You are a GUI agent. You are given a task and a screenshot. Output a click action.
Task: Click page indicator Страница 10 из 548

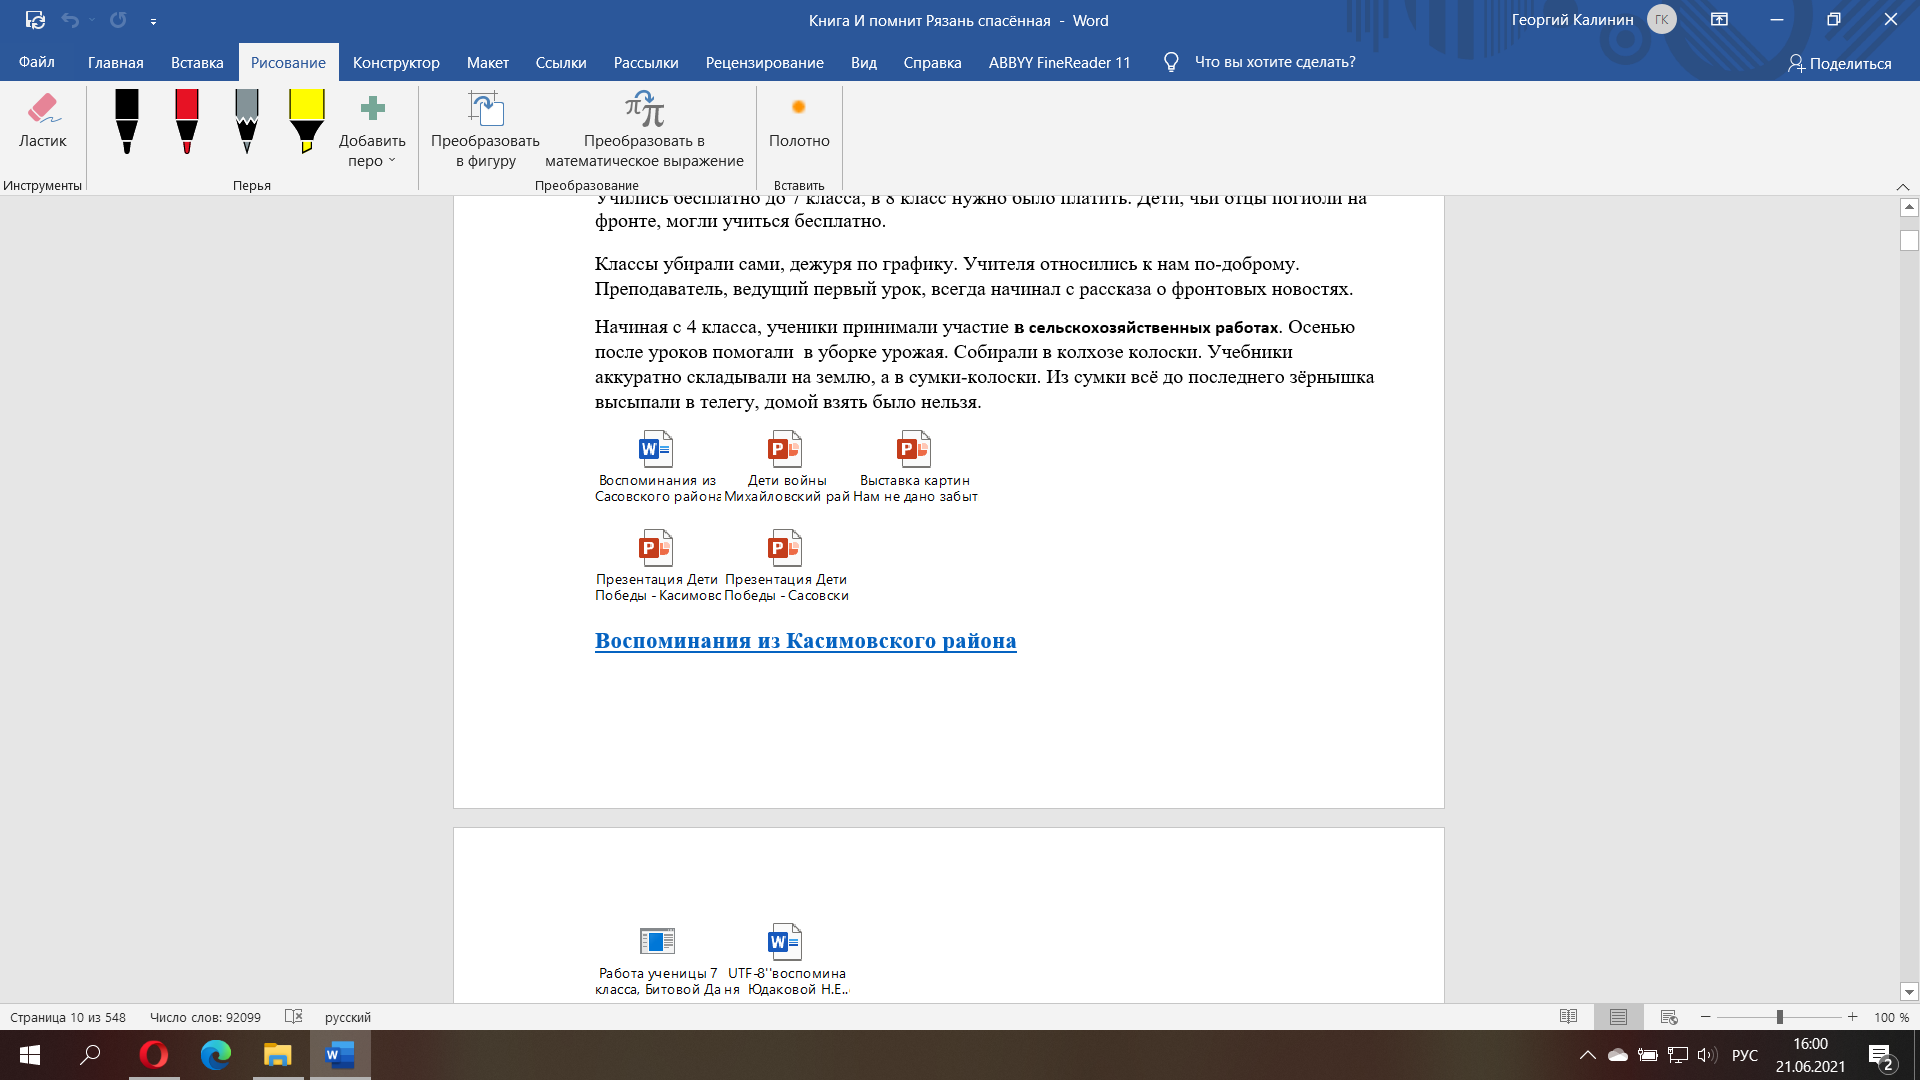coord(68,1017)
